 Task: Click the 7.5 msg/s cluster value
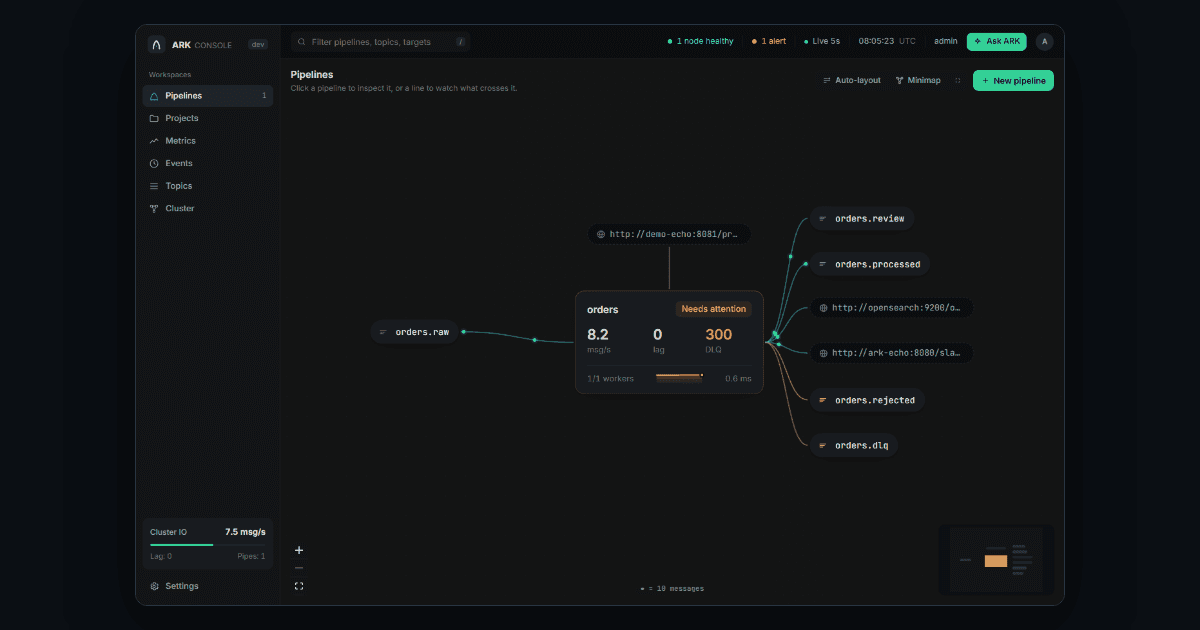pyautogui.click(x=245, y=532)
